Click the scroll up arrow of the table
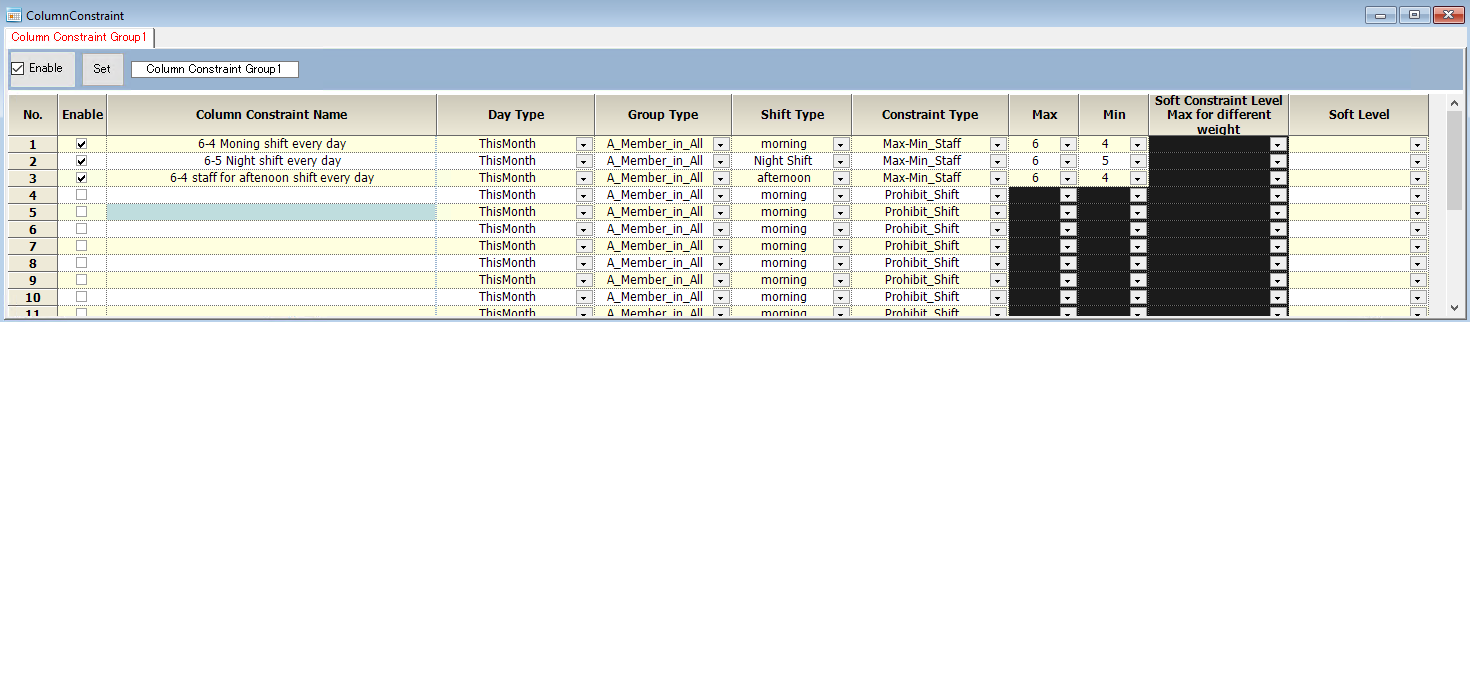1470x692 pixels. click(x=1455, y=103)
